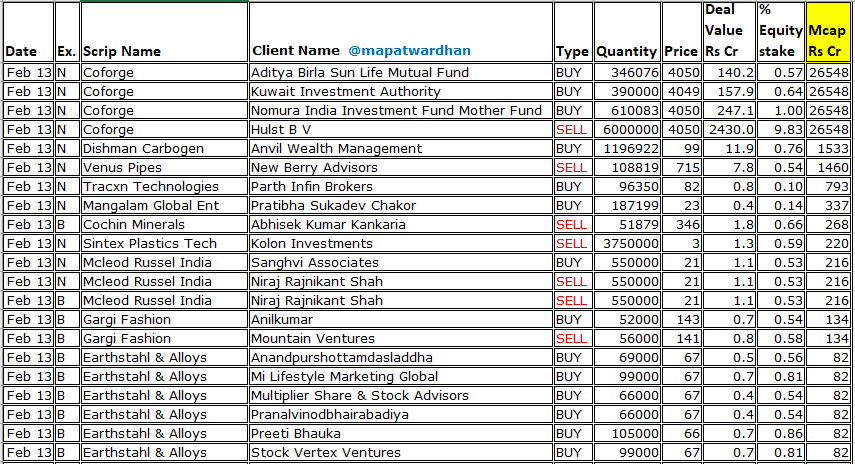Click Mcap 793 cell
The width and height of the screenshot is (855, 464).
(x=827, y=186)
